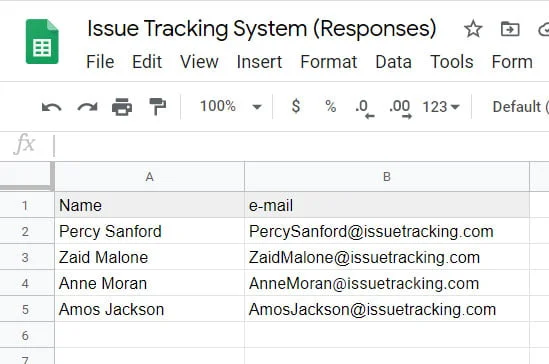This screenshot has height=364, width=549.
Task: Apply percent format
Action: point(331,106)
